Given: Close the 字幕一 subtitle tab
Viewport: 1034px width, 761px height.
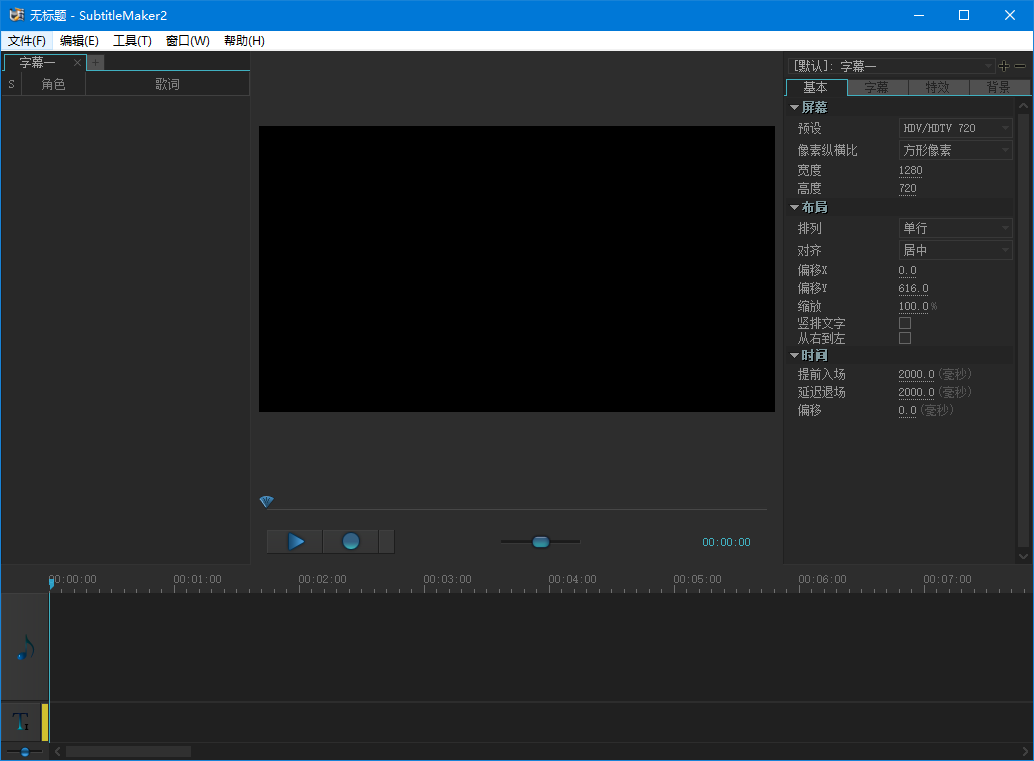Looking at the screenshot, I should [78, 63].
